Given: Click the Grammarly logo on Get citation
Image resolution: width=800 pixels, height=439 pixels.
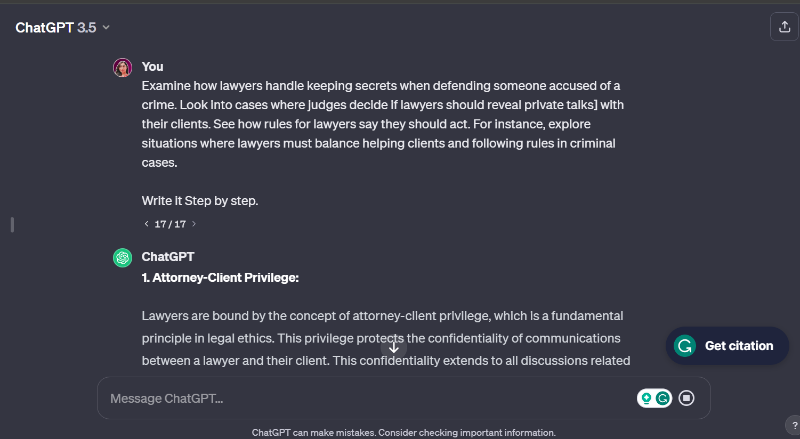Looking at the screenshot, I should coord(685,346).
